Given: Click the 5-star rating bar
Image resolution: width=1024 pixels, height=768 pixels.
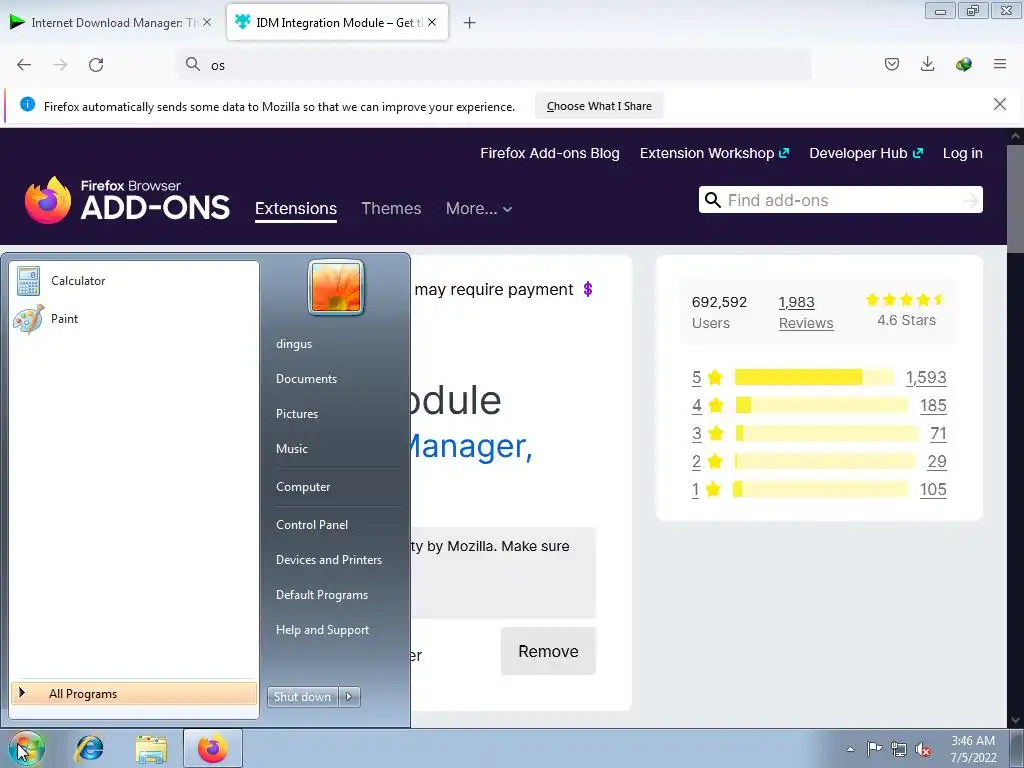Looking at the screenshot, I should (814, 377).
